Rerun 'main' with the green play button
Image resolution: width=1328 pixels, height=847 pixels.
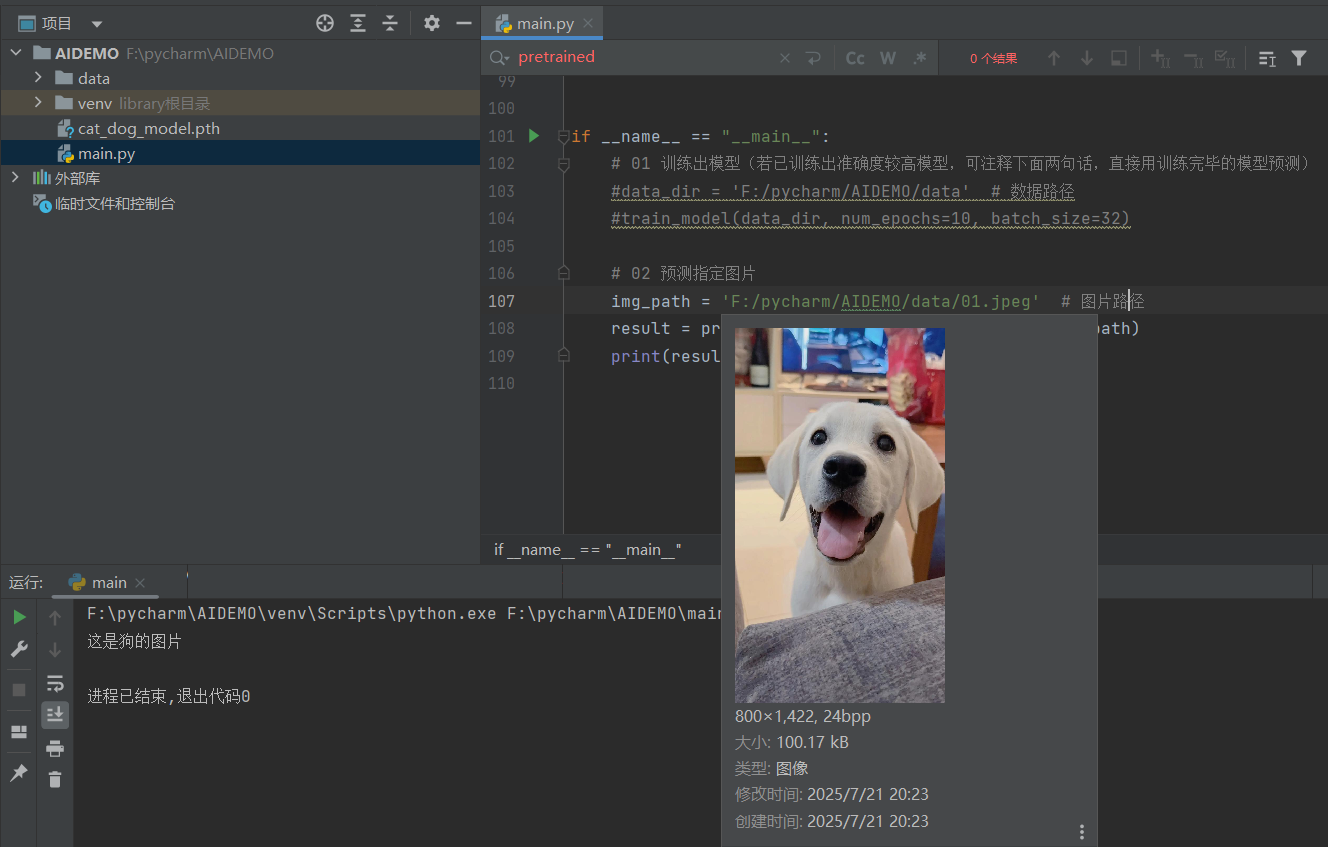pos(19,617)
